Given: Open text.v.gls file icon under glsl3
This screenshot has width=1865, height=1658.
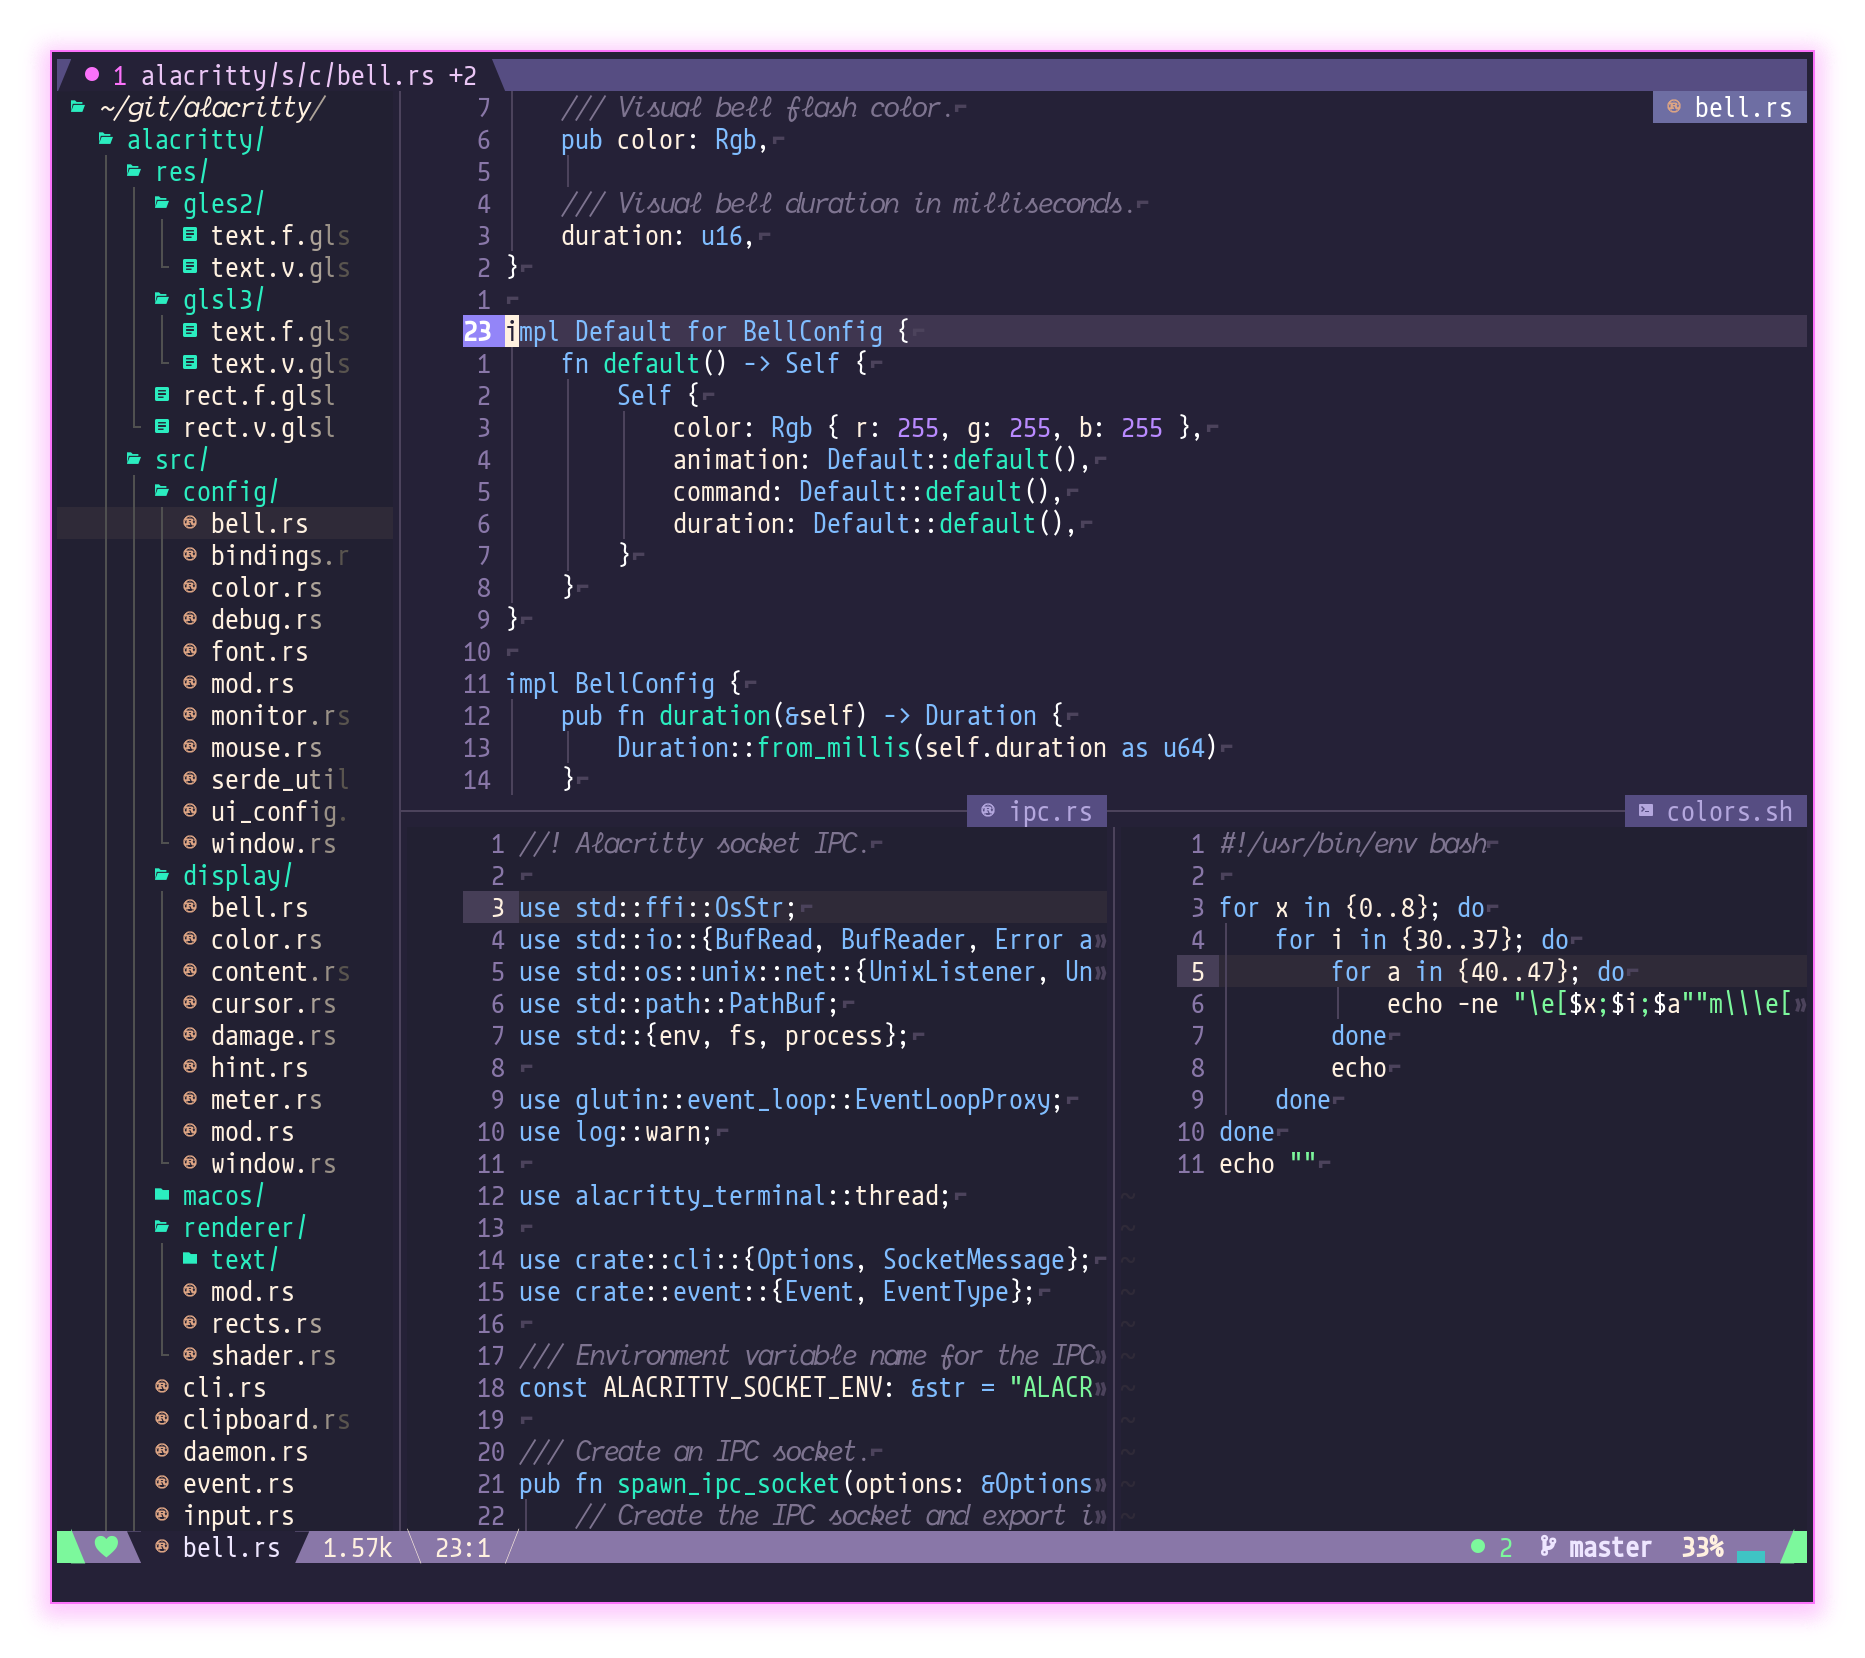Looking at the screenshot, I should tap(190, 363).
